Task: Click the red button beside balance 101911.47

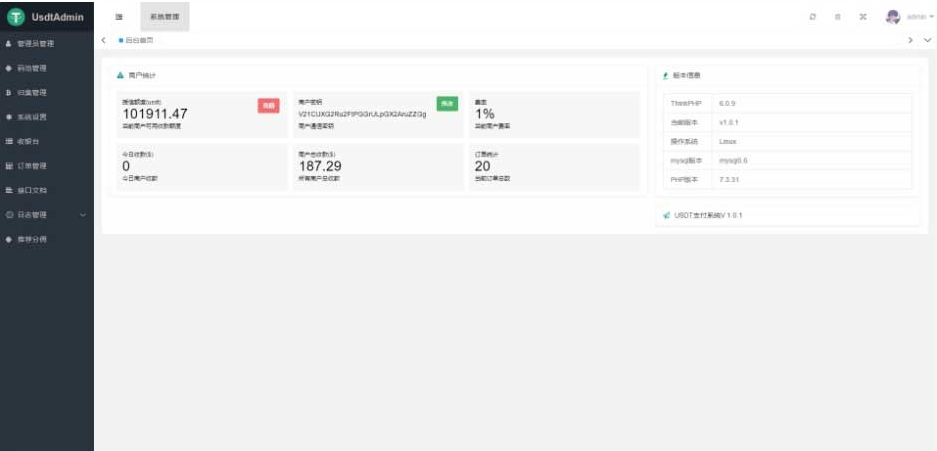Action: pos(268,104)
